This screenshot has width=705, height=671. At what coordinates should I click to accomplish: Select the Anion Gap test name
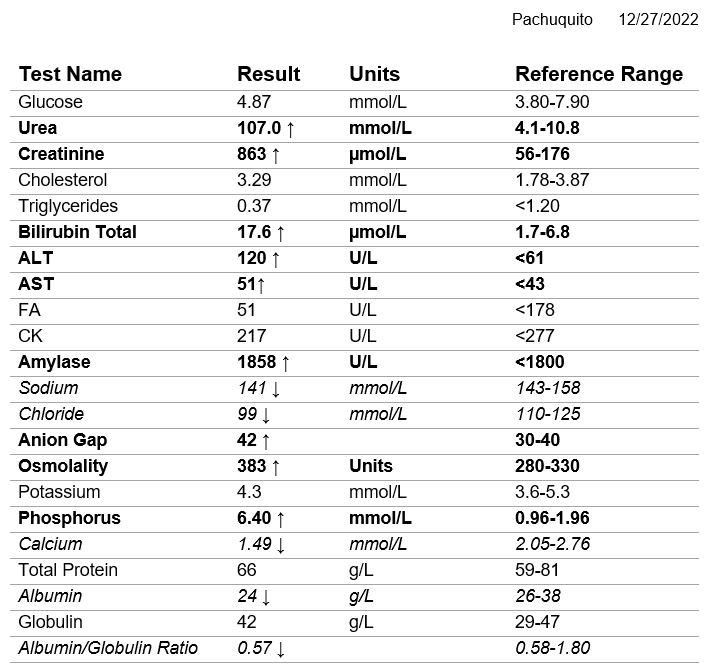point(63,440)
